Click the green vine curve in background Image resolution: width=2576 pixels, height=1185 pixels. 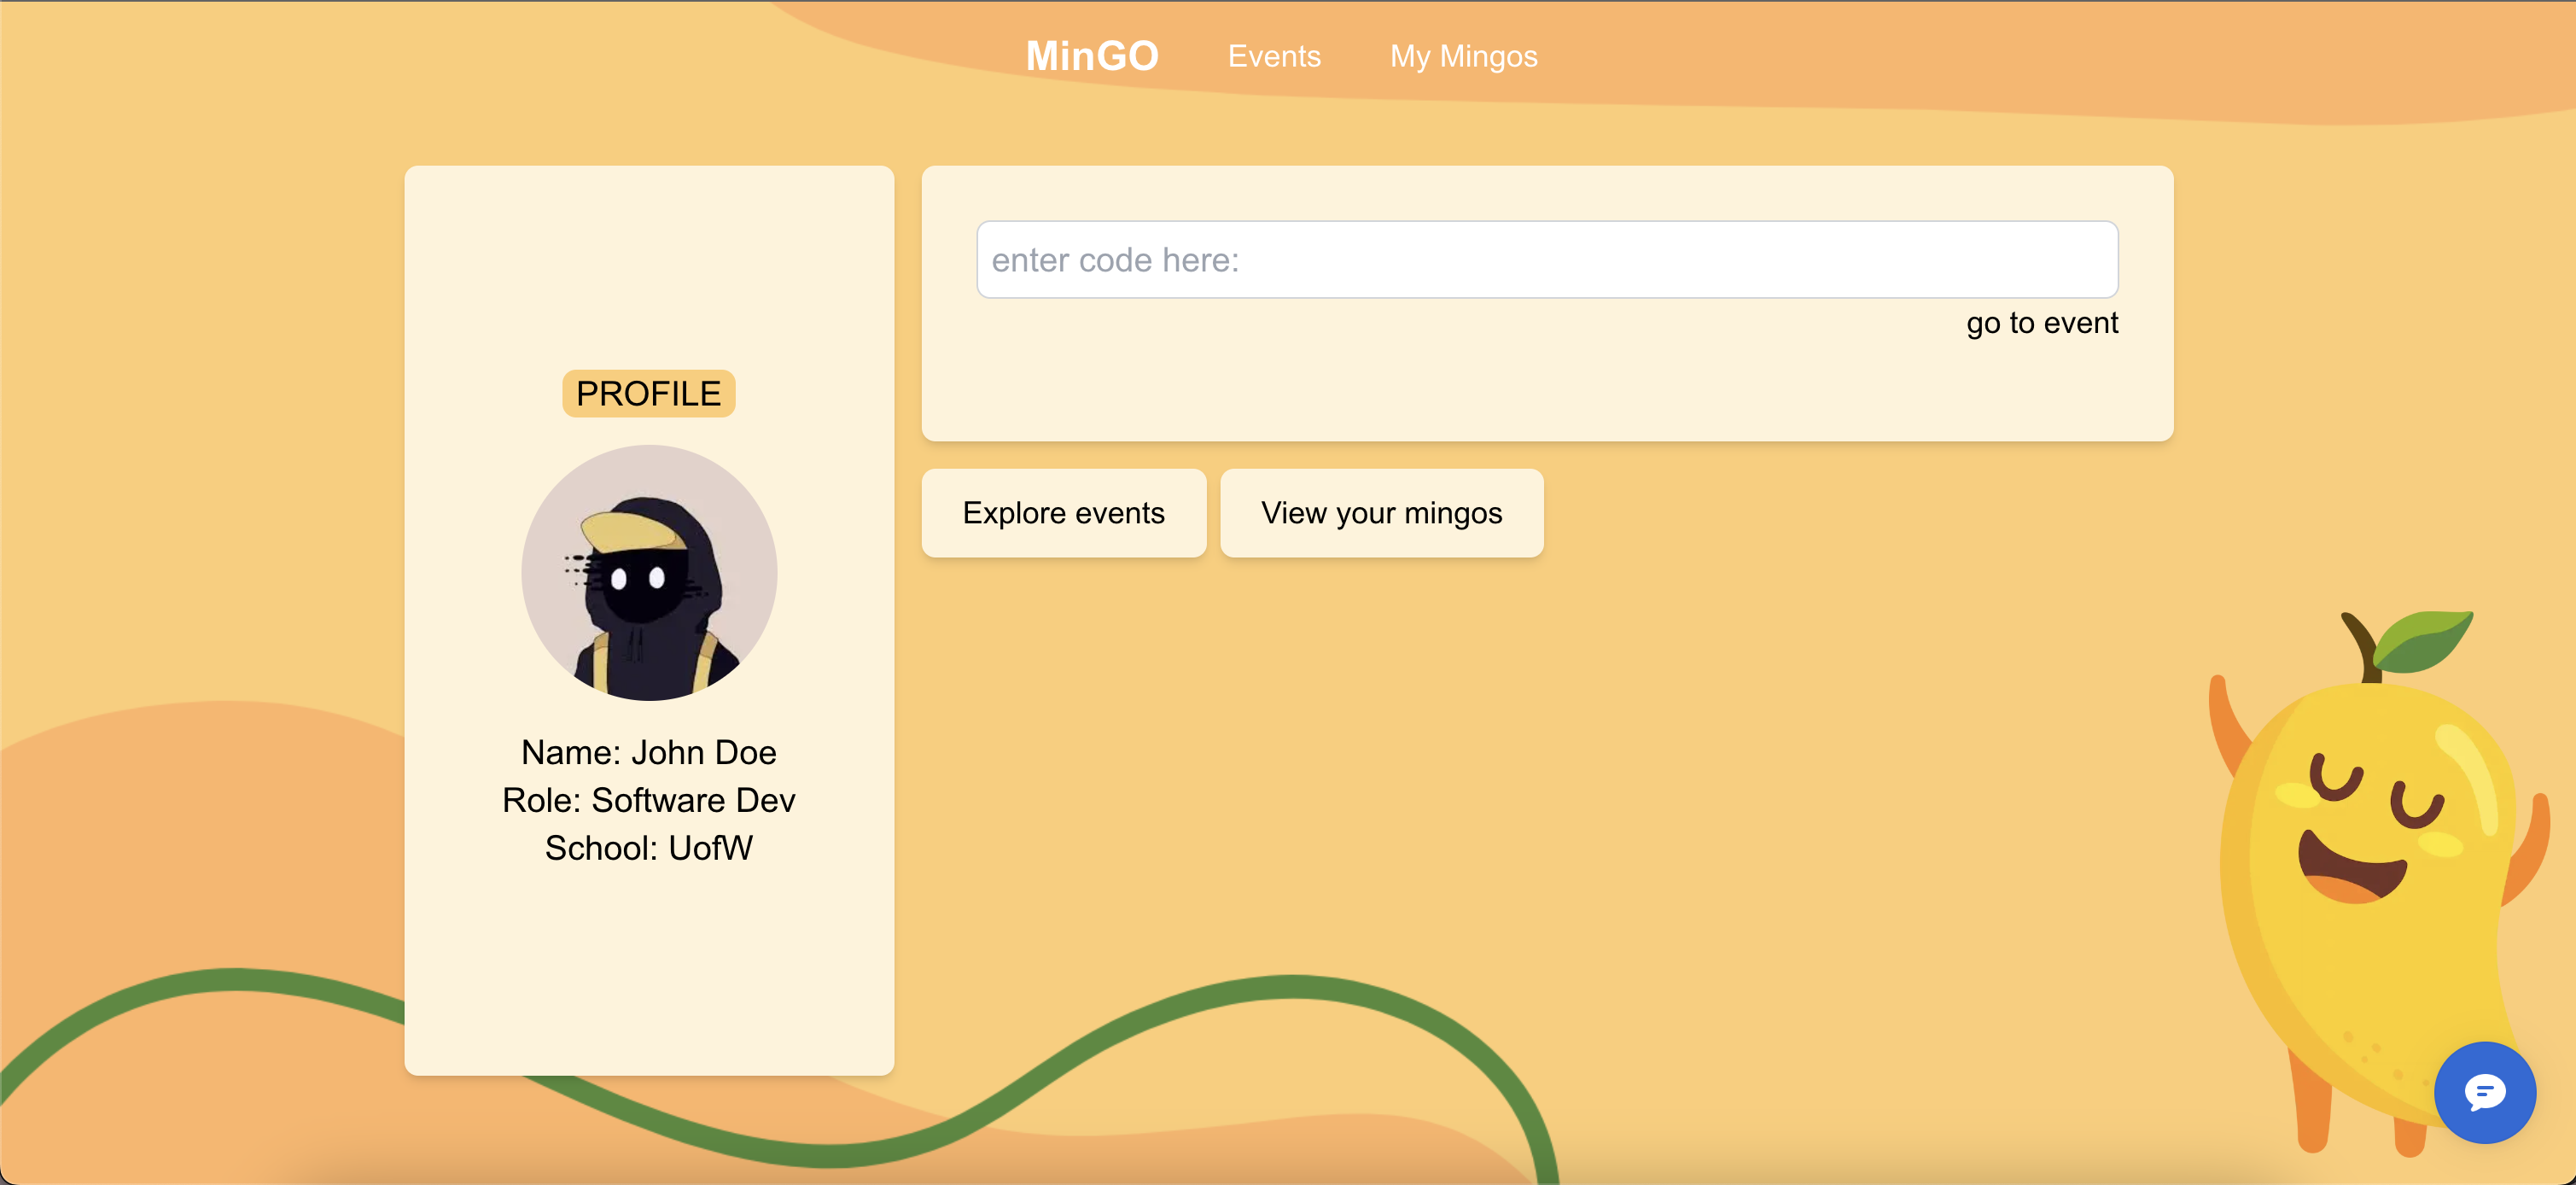pyautogui.click(x=1290, y=988)
